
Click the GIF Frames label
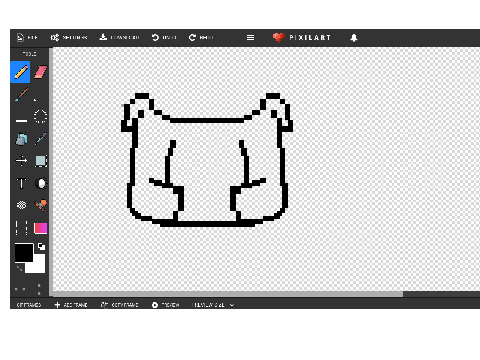point(29,305)
